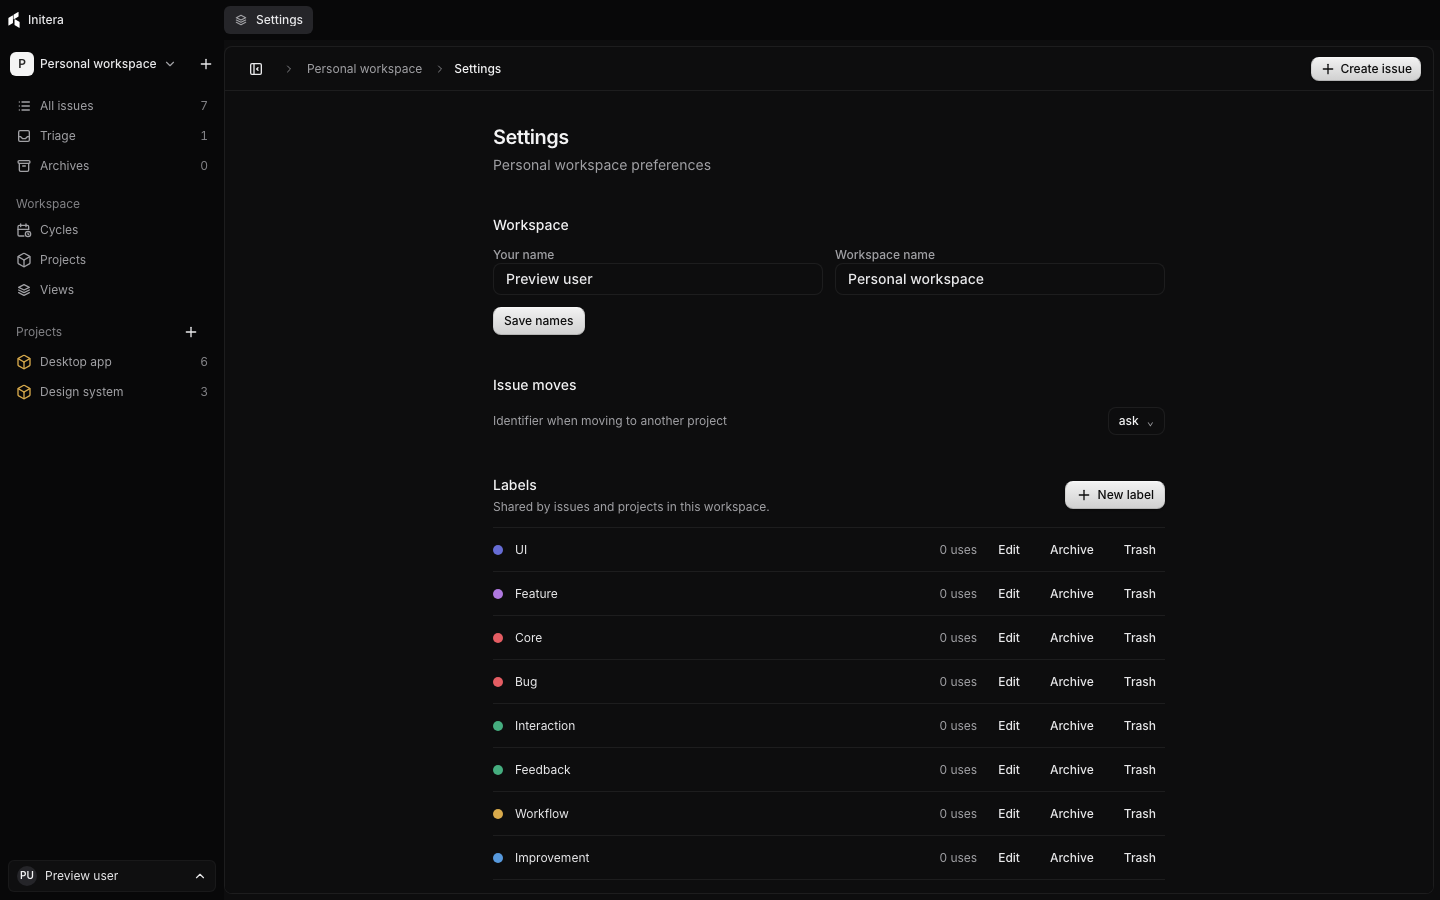Click the Projects cube icon in Workspace
1440x900 pixels.
pos(24,260)
